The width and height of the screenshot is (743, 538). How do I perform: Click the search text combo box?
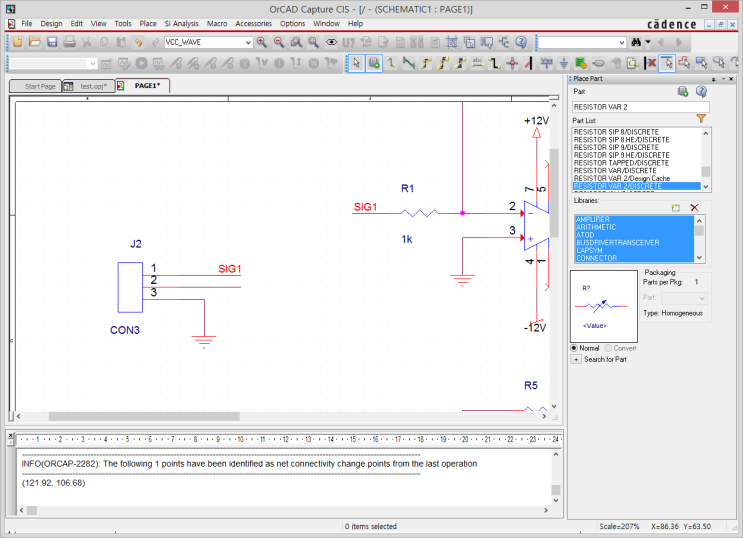pyautogui.click(x=582, y=43)
